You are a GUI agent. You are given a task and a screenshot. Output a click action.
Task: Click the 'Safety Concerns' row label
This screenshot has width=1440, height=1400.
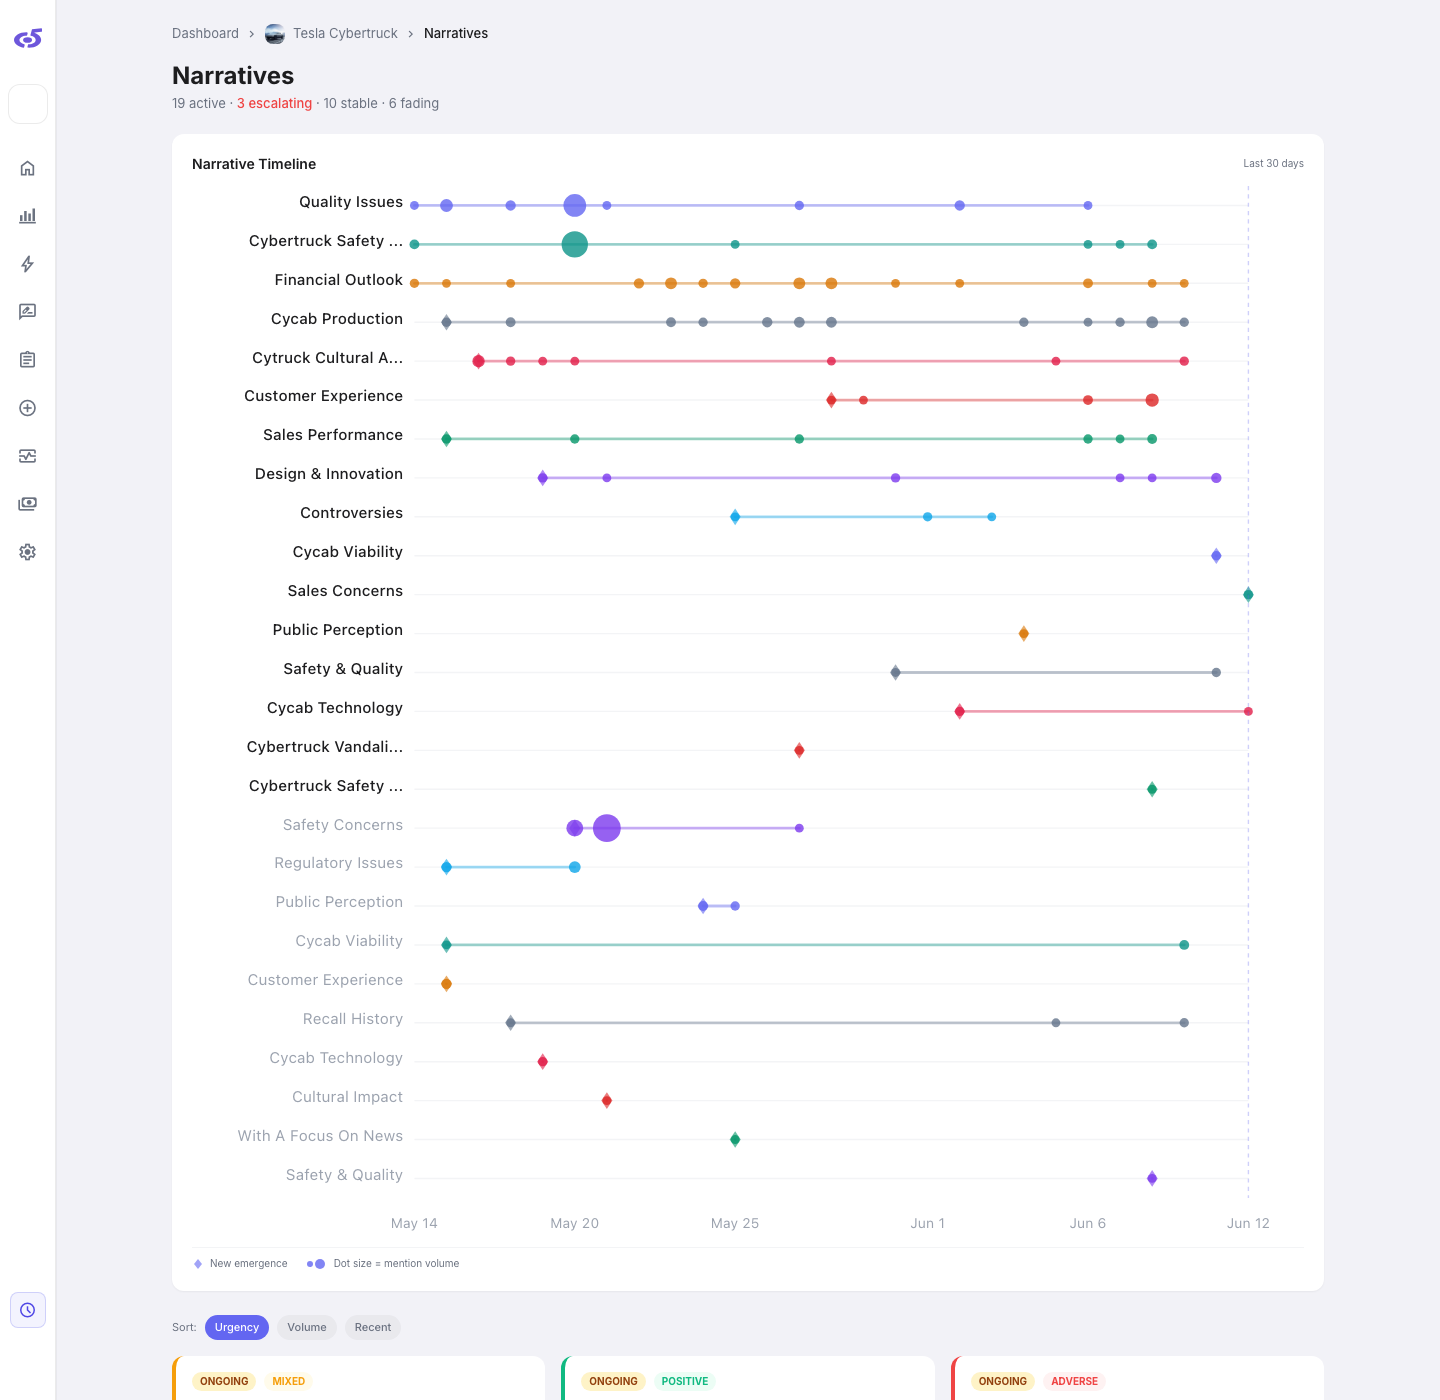pos(342,825)
